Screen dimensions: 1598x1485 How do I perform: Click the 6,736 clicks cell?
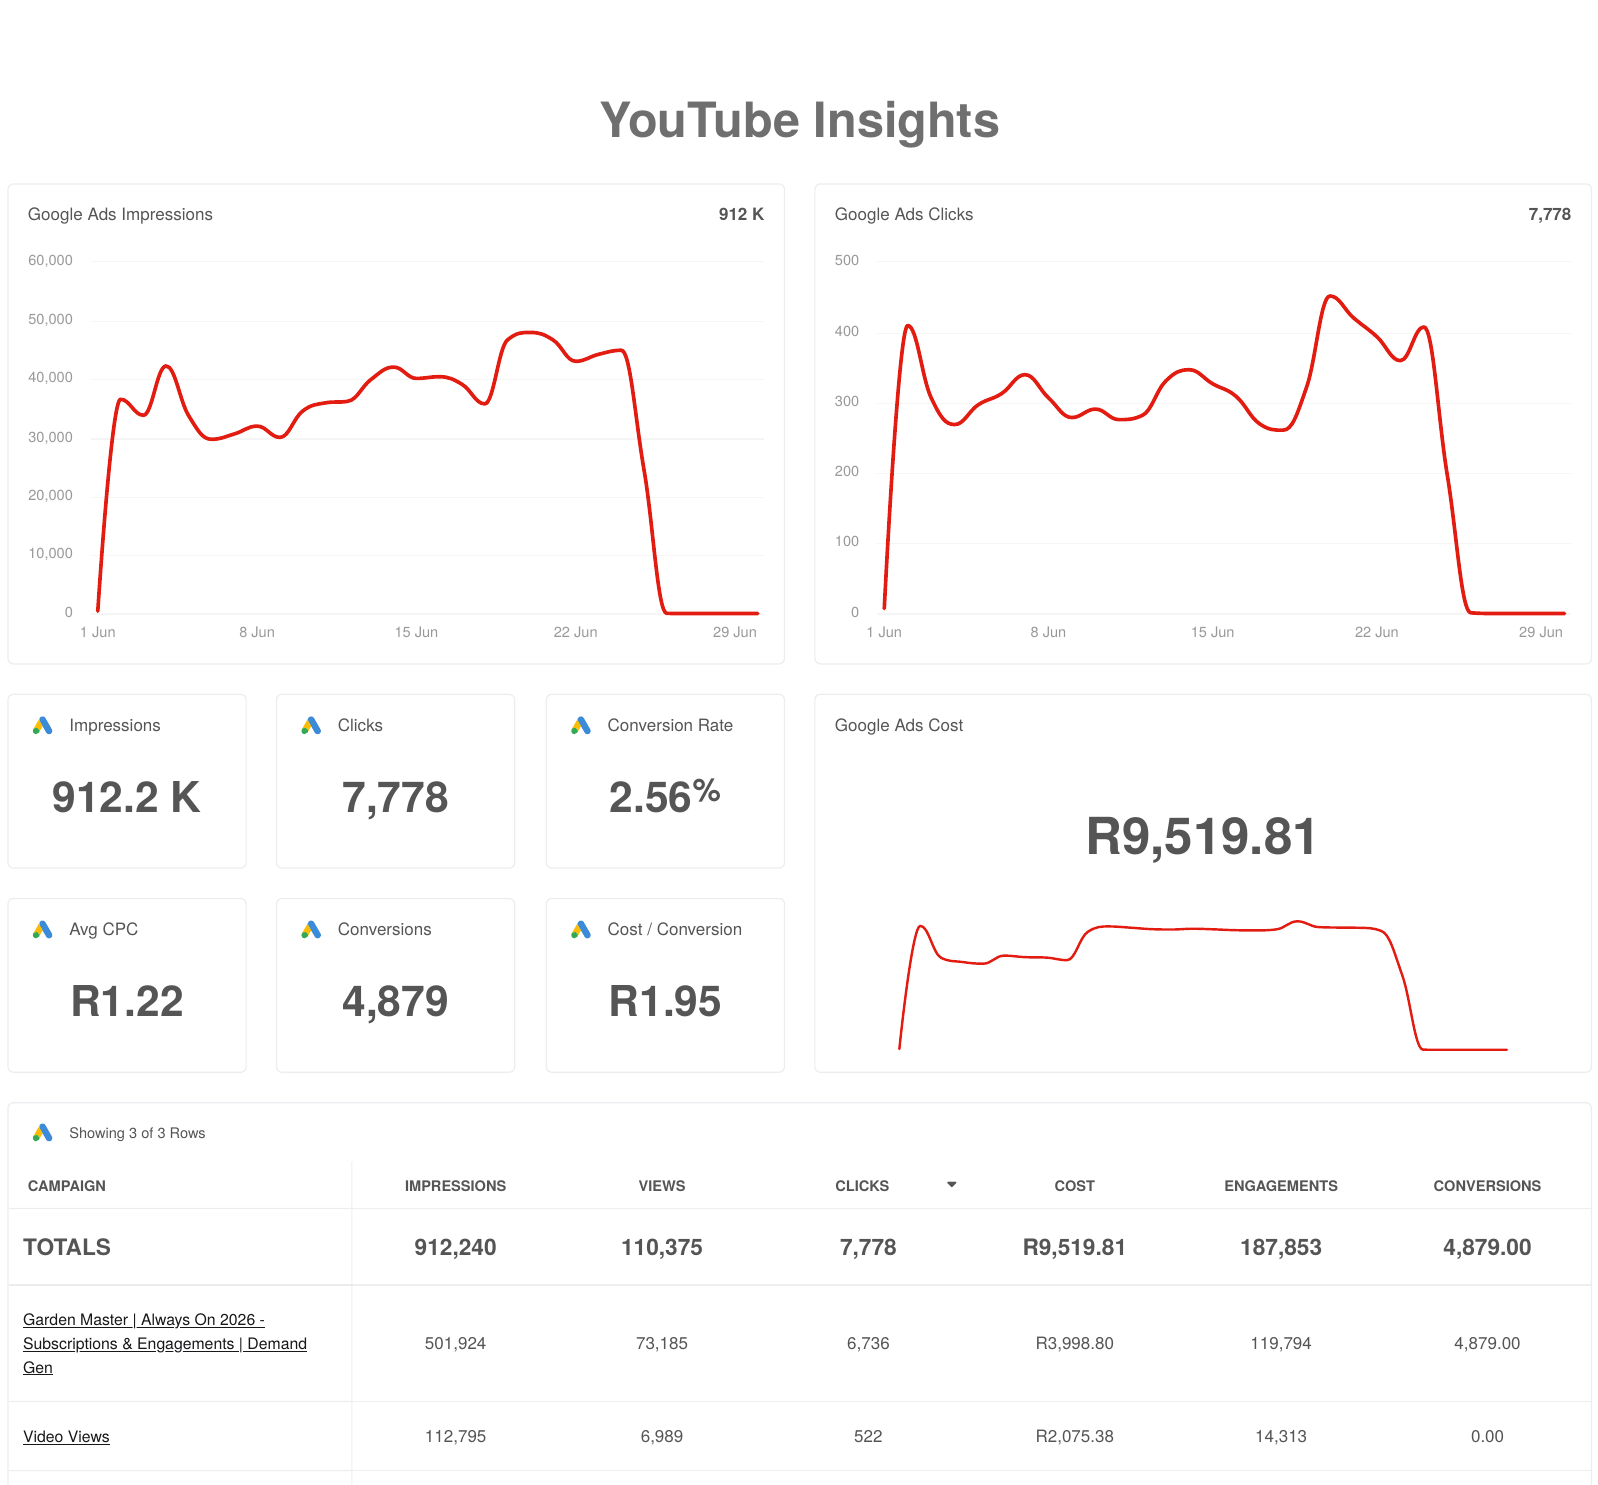click(868, 1343)
